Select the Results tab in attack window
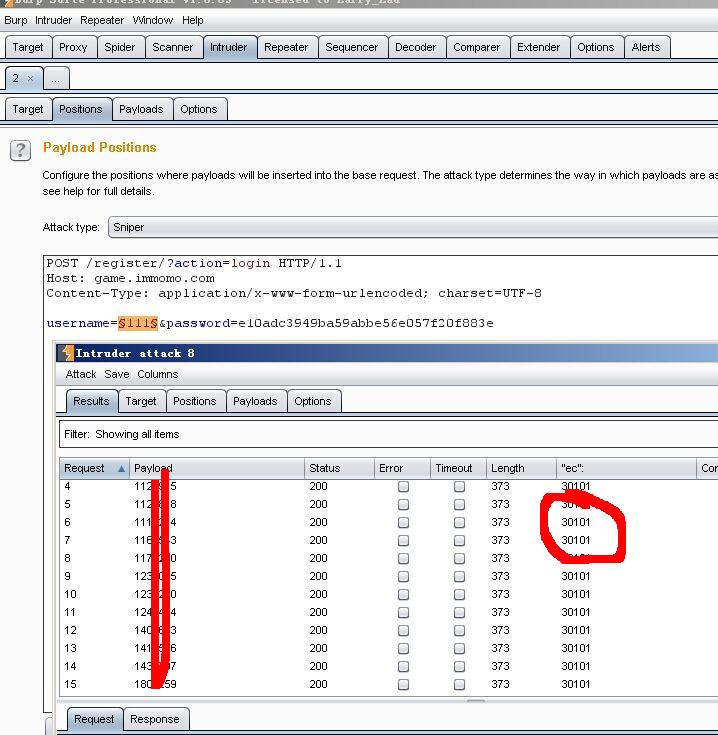This screenshot has height=735, width=718. (92, 401)
